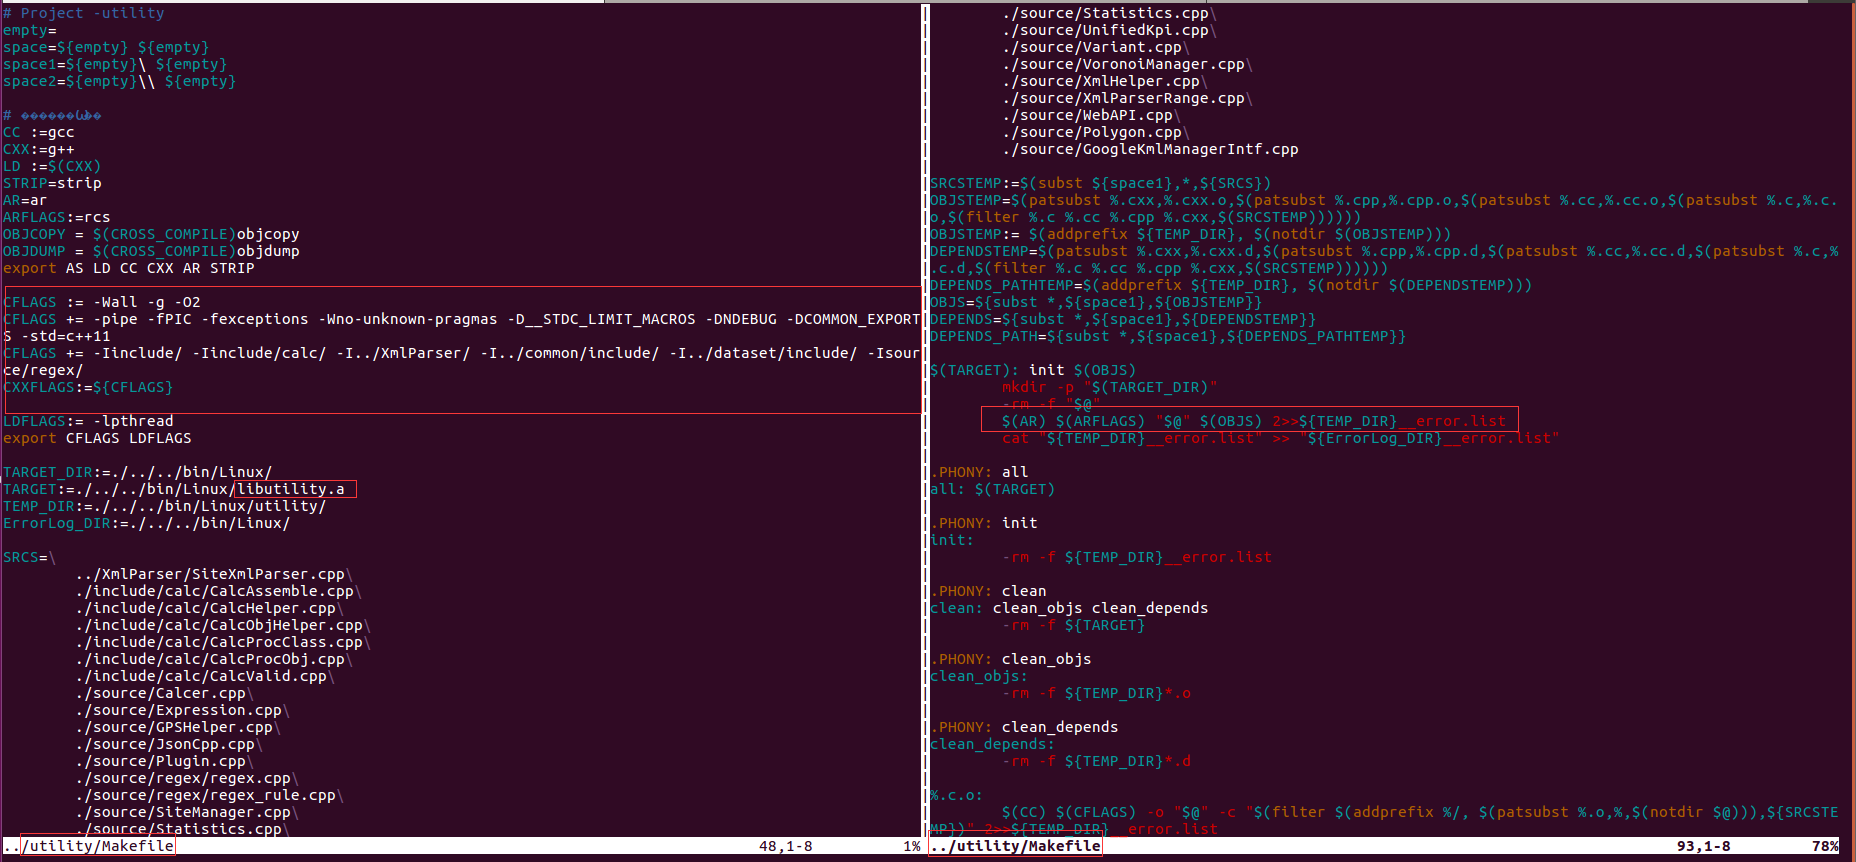Click the ErrorLog_DIR assignment line
This screenshot has width=1856, height=862.
click(x=146, y=523)
